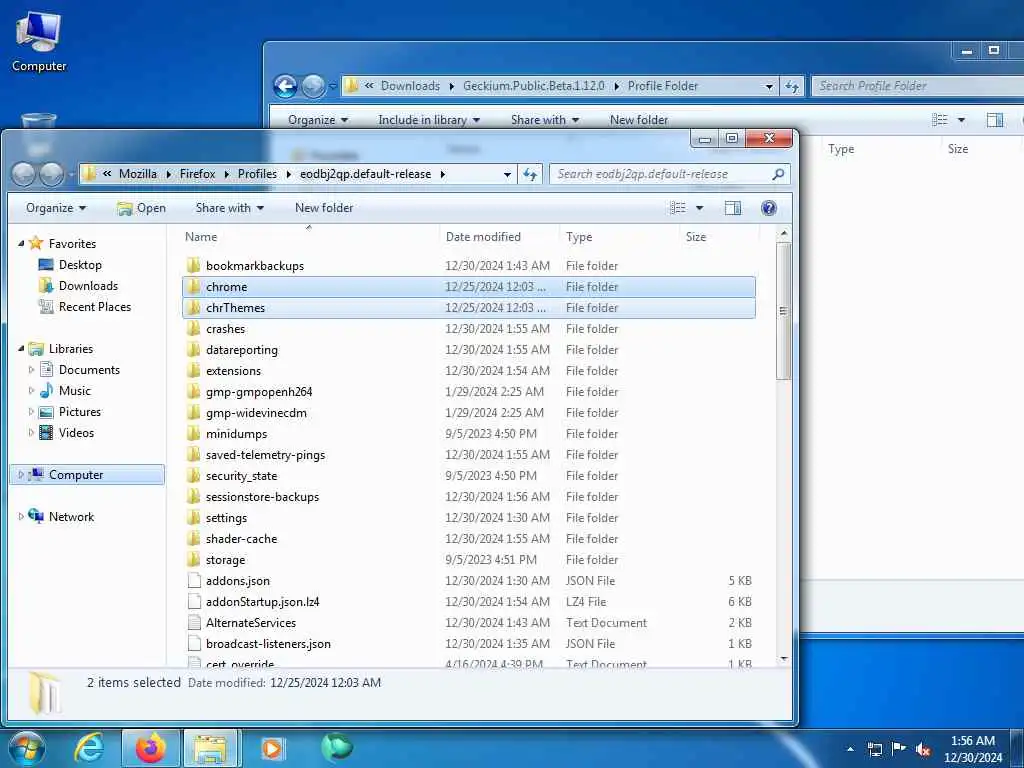Open the Help question mark icon

click(x=769, y=208)
